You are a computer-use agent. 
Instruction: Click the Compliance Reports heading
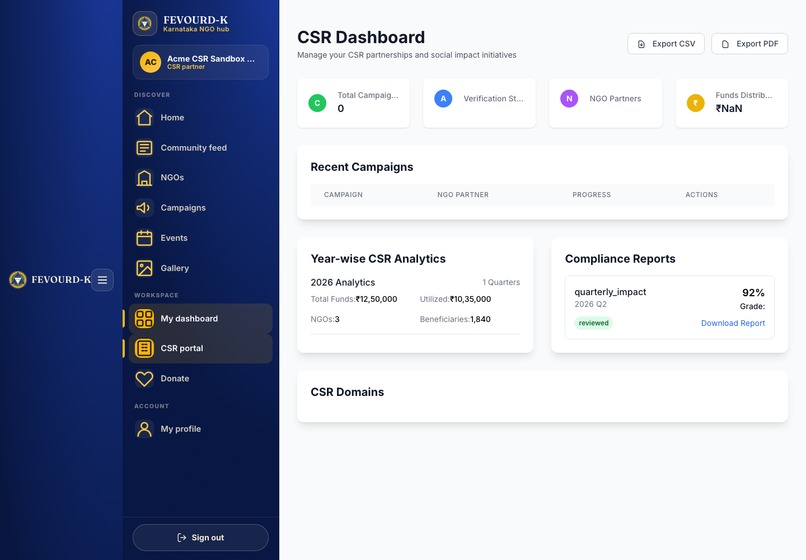coord(620,259)
